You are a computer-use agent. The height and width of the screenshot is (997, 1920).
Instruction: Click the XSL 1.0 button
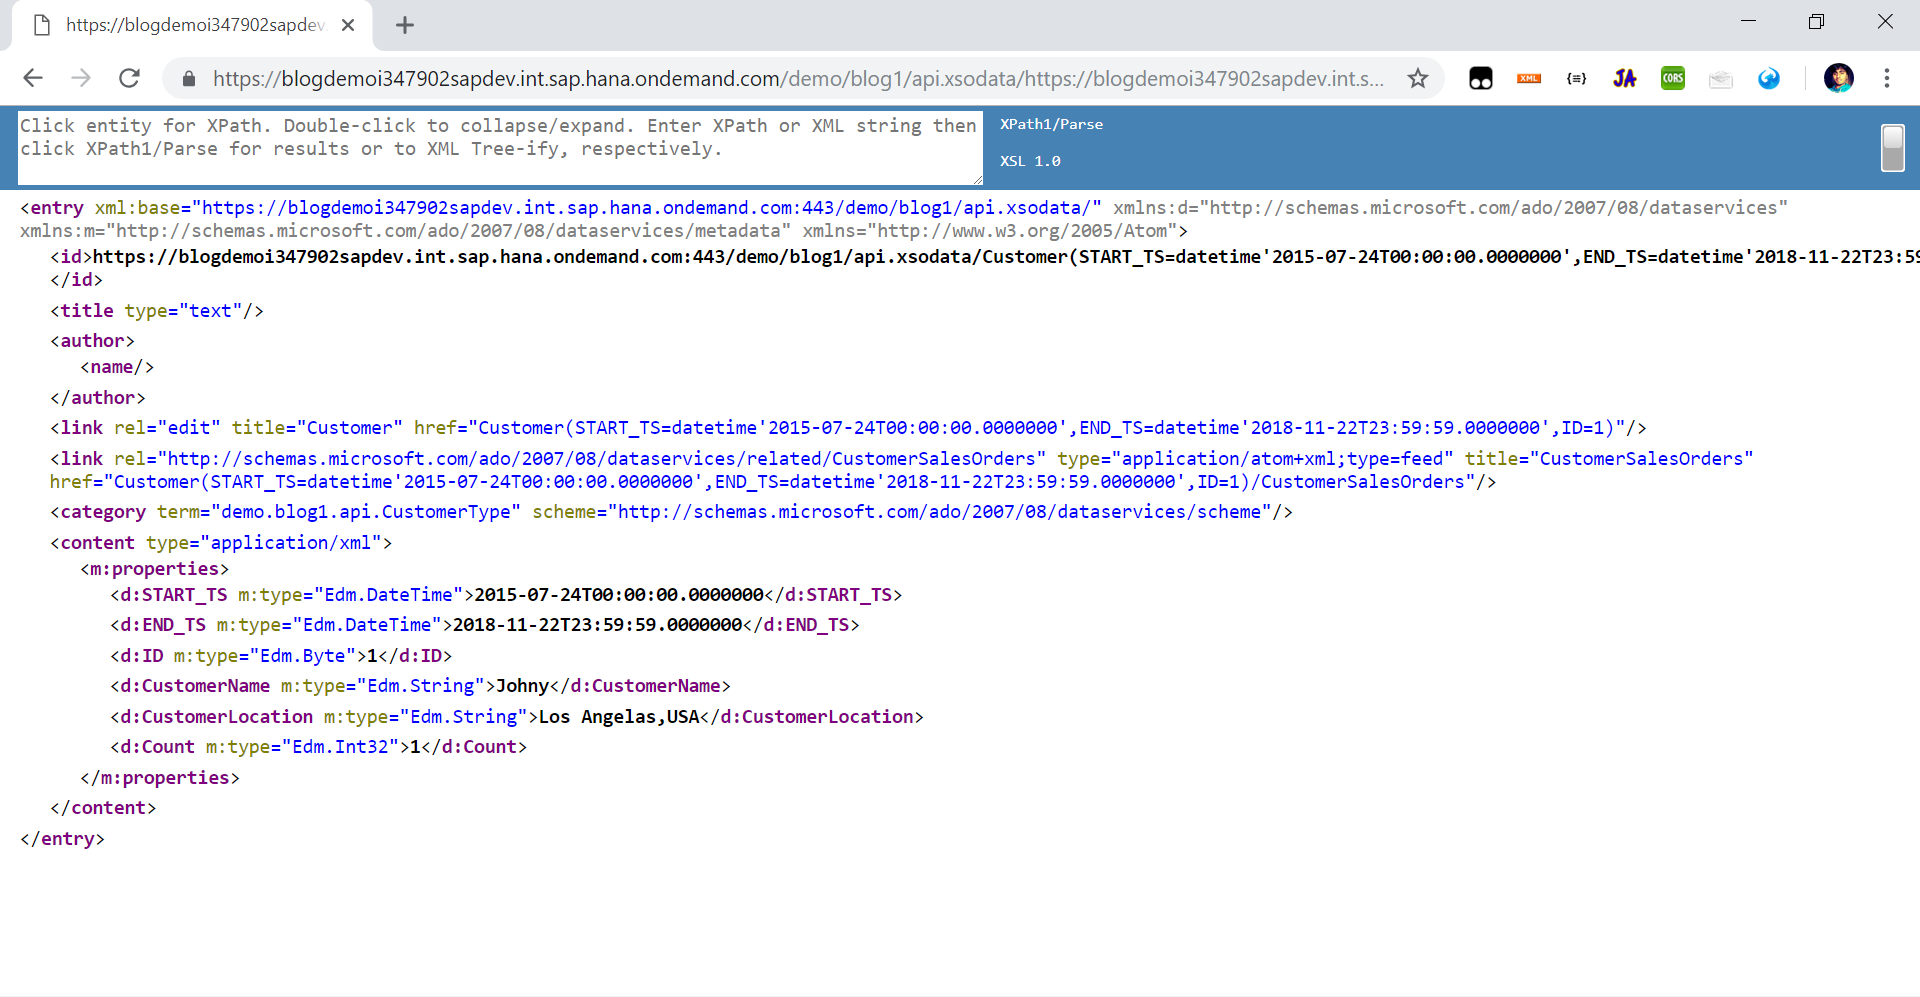tap(1030, 161)
